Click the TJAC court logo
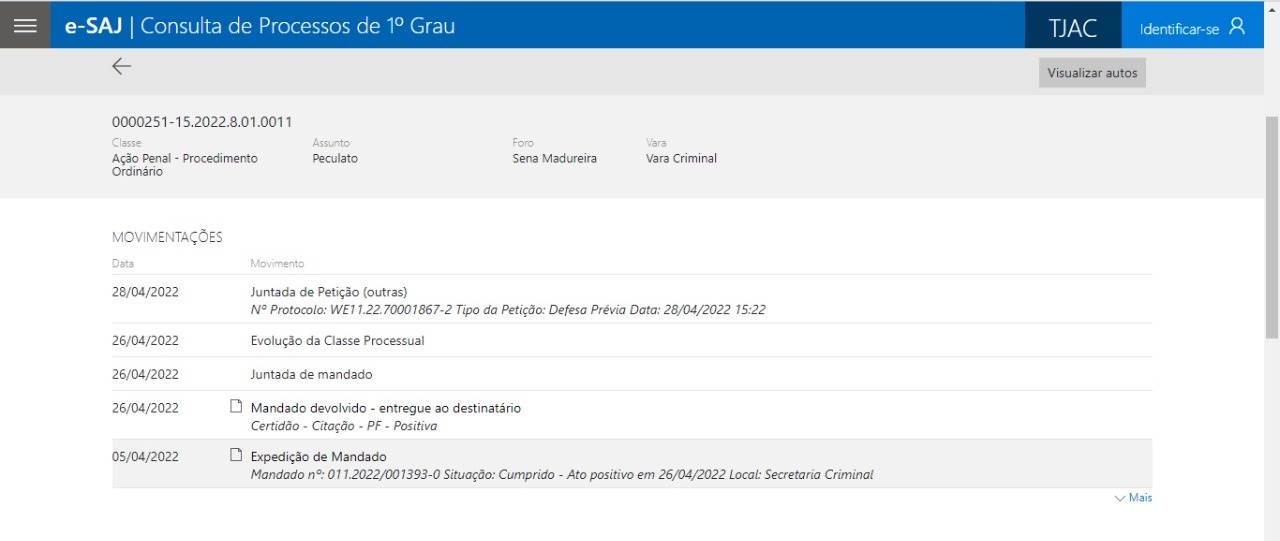Image resolution: width=1280 pixels, height=541 pixels. point(1072,28)
